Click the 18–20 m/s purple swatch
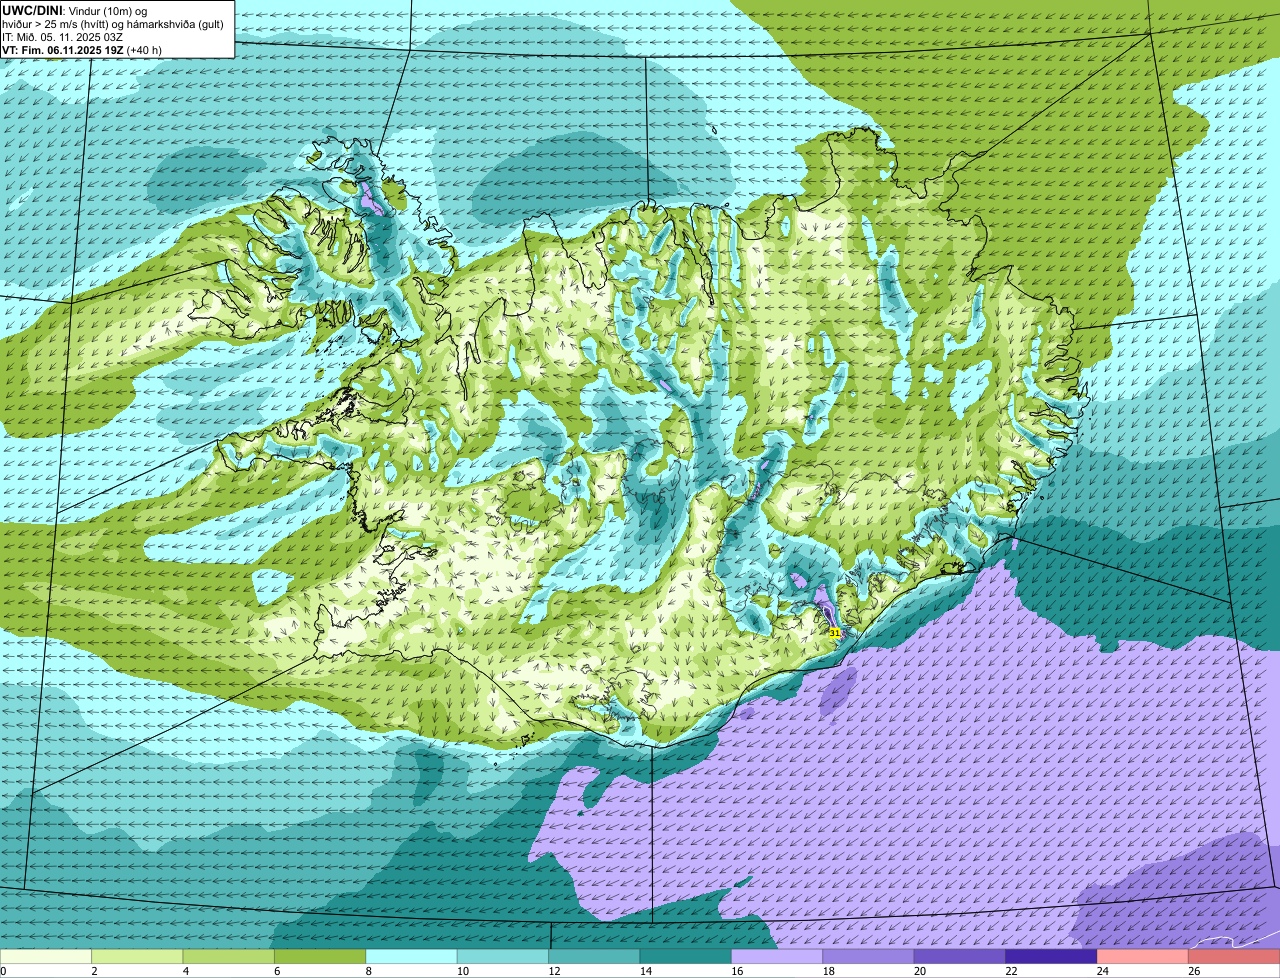 pos(869,956)
